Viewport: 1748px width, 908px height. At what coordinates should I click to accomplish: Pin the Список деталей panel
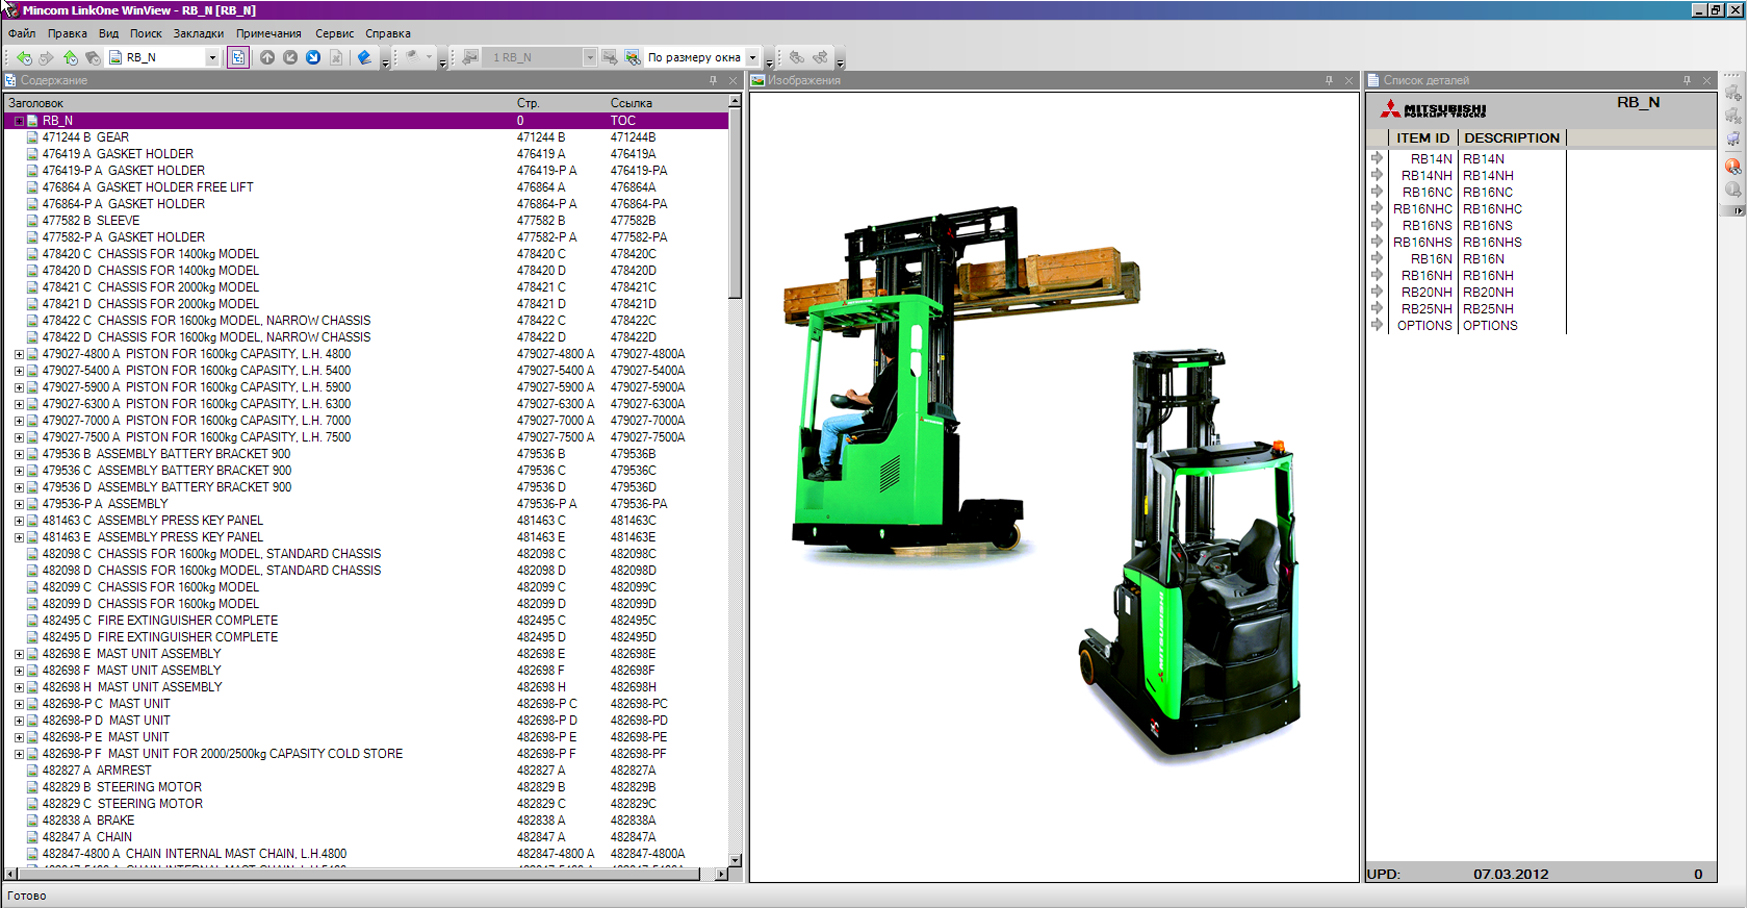pos(1687,81)
